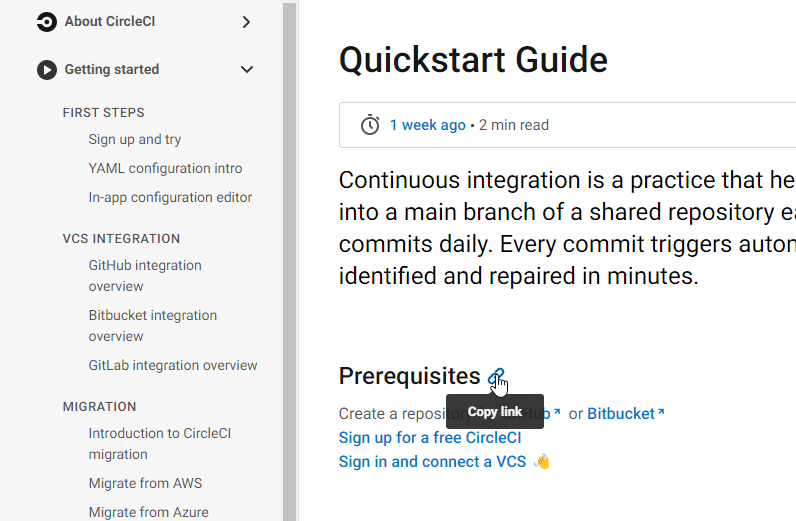The image size is (796, 521).
Task: Click the waving hand emoji
Action: pyautogui.click(x=541, y=462)
